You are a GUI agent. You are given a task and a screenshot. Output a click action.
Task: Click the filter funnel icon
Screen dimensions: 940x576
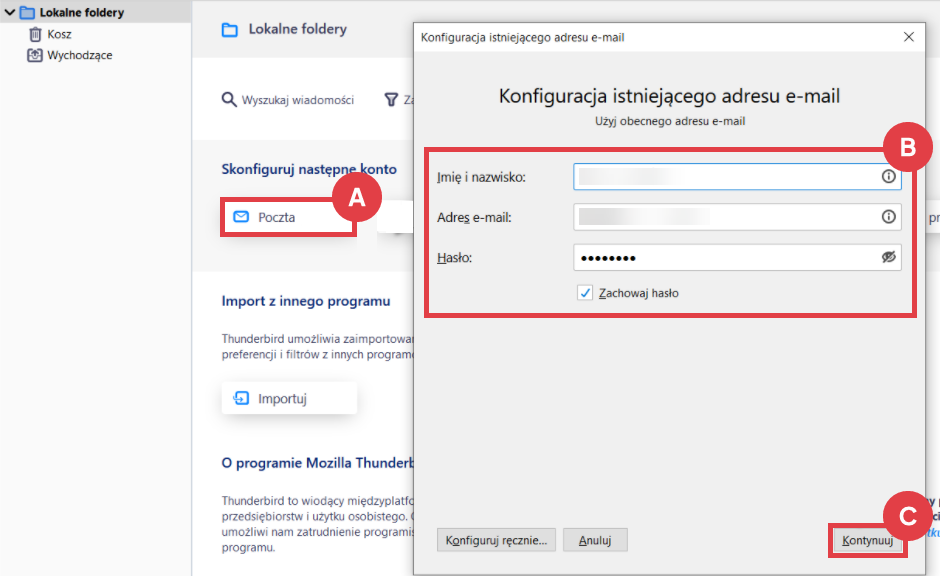point(391,100)
